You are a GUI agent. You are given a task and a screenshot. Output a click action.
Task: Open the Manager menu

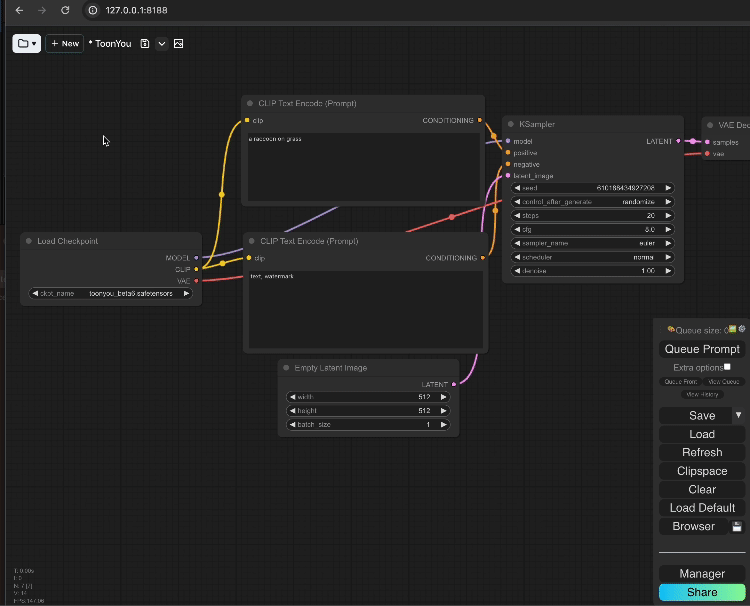(702, 574)
